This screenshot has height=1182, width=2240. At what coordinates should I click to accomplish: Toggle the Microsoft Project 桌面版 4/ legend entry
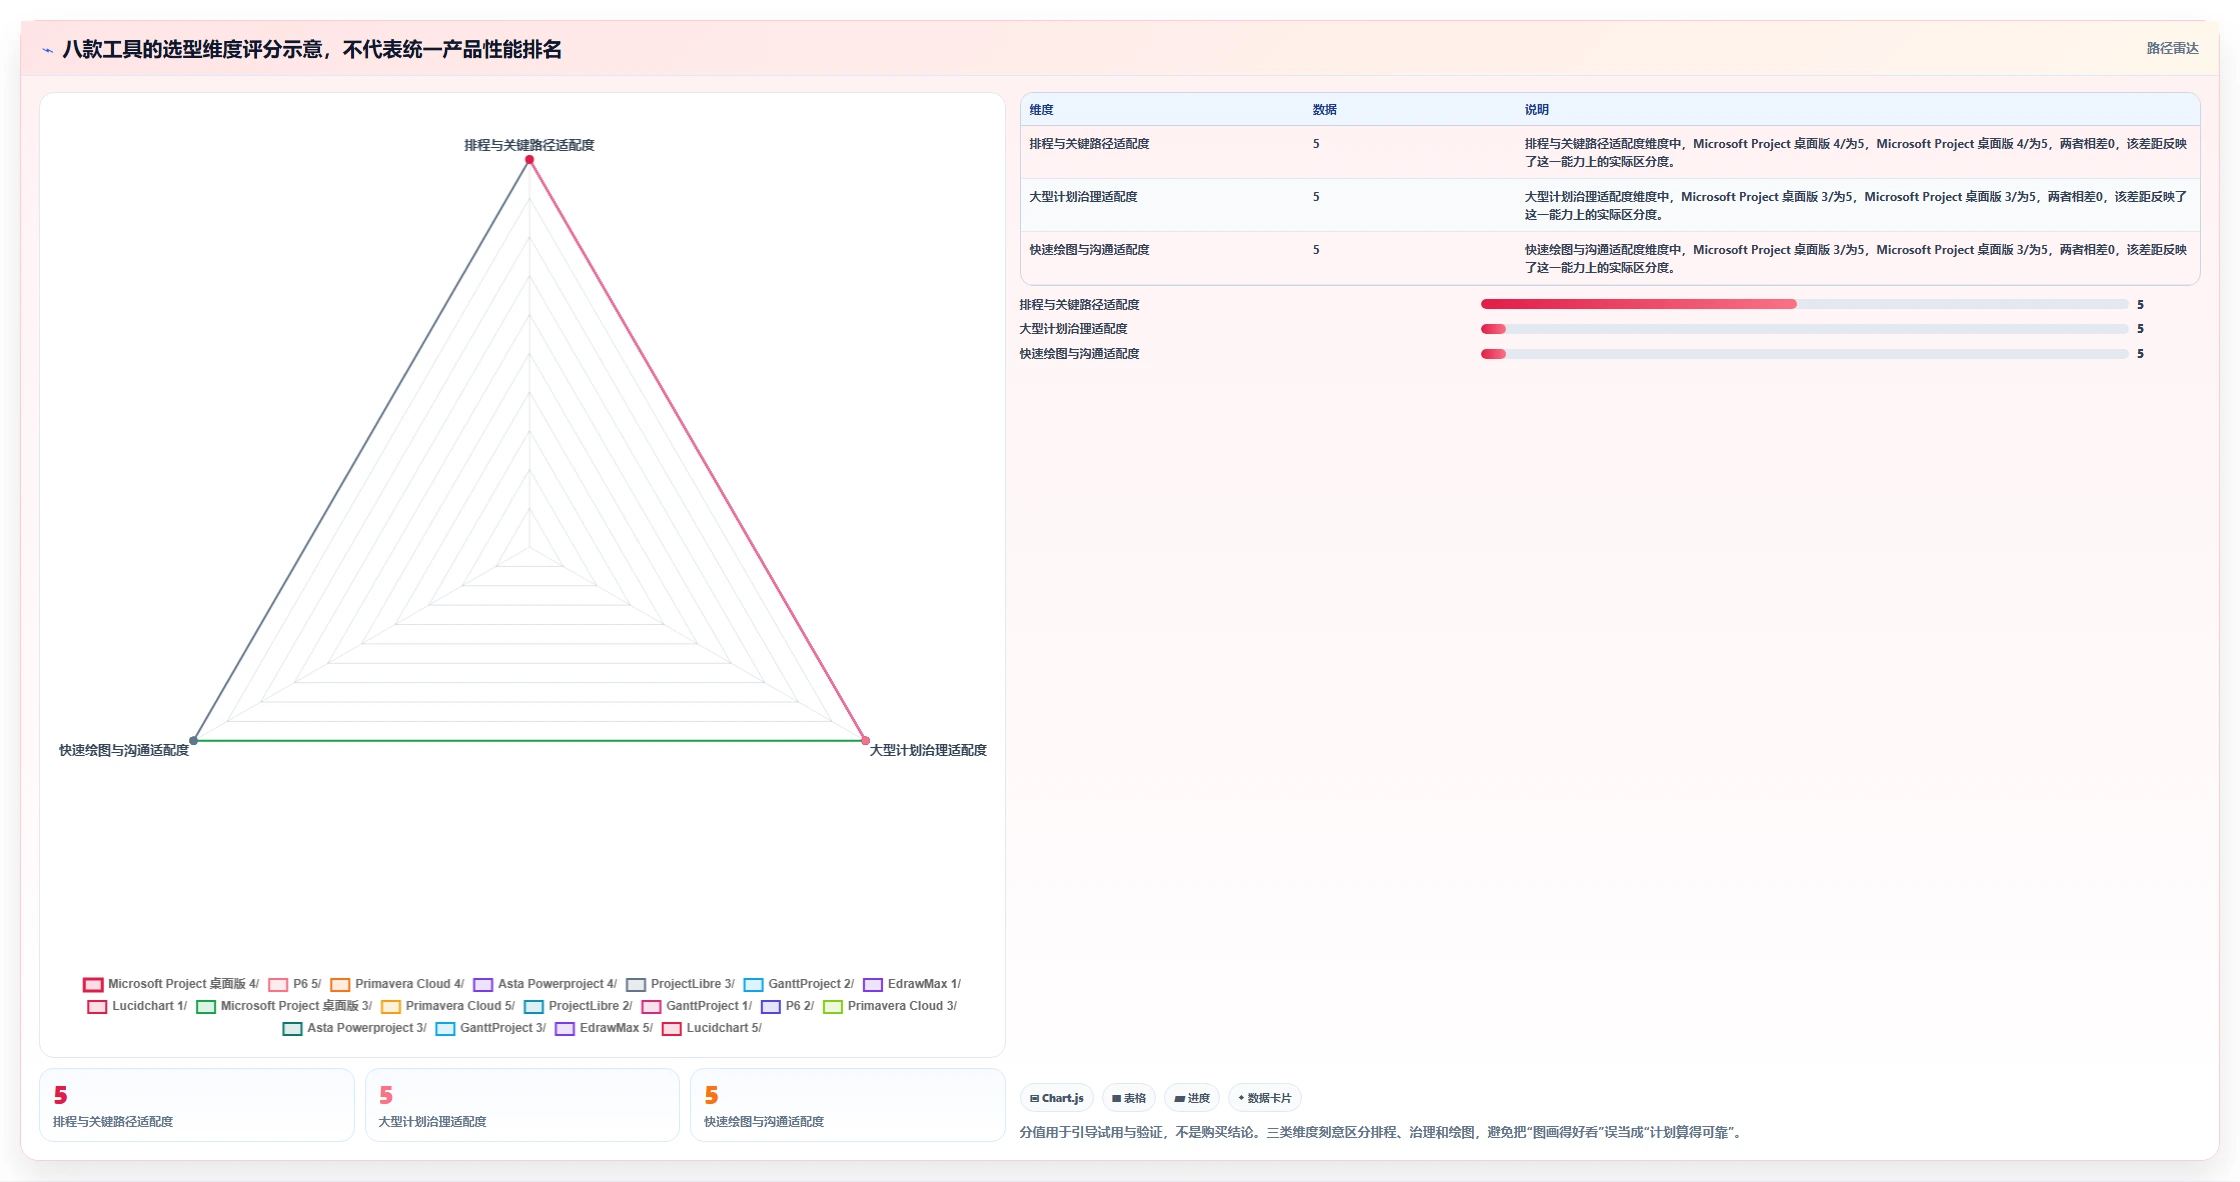171,984
